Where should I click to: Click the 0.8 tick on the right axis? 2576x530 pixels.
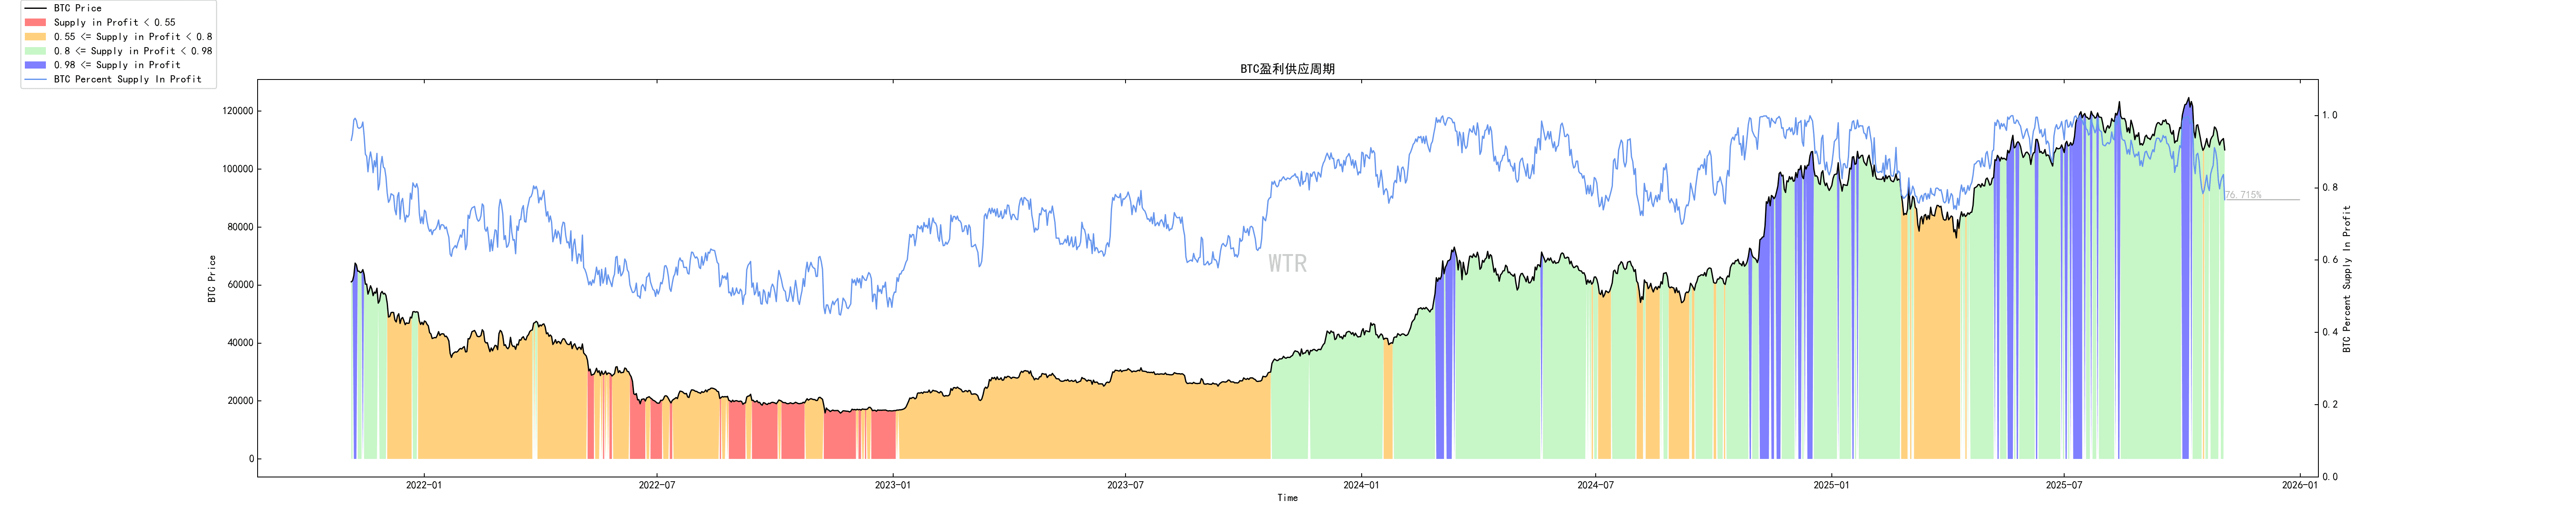point(2330,188)
